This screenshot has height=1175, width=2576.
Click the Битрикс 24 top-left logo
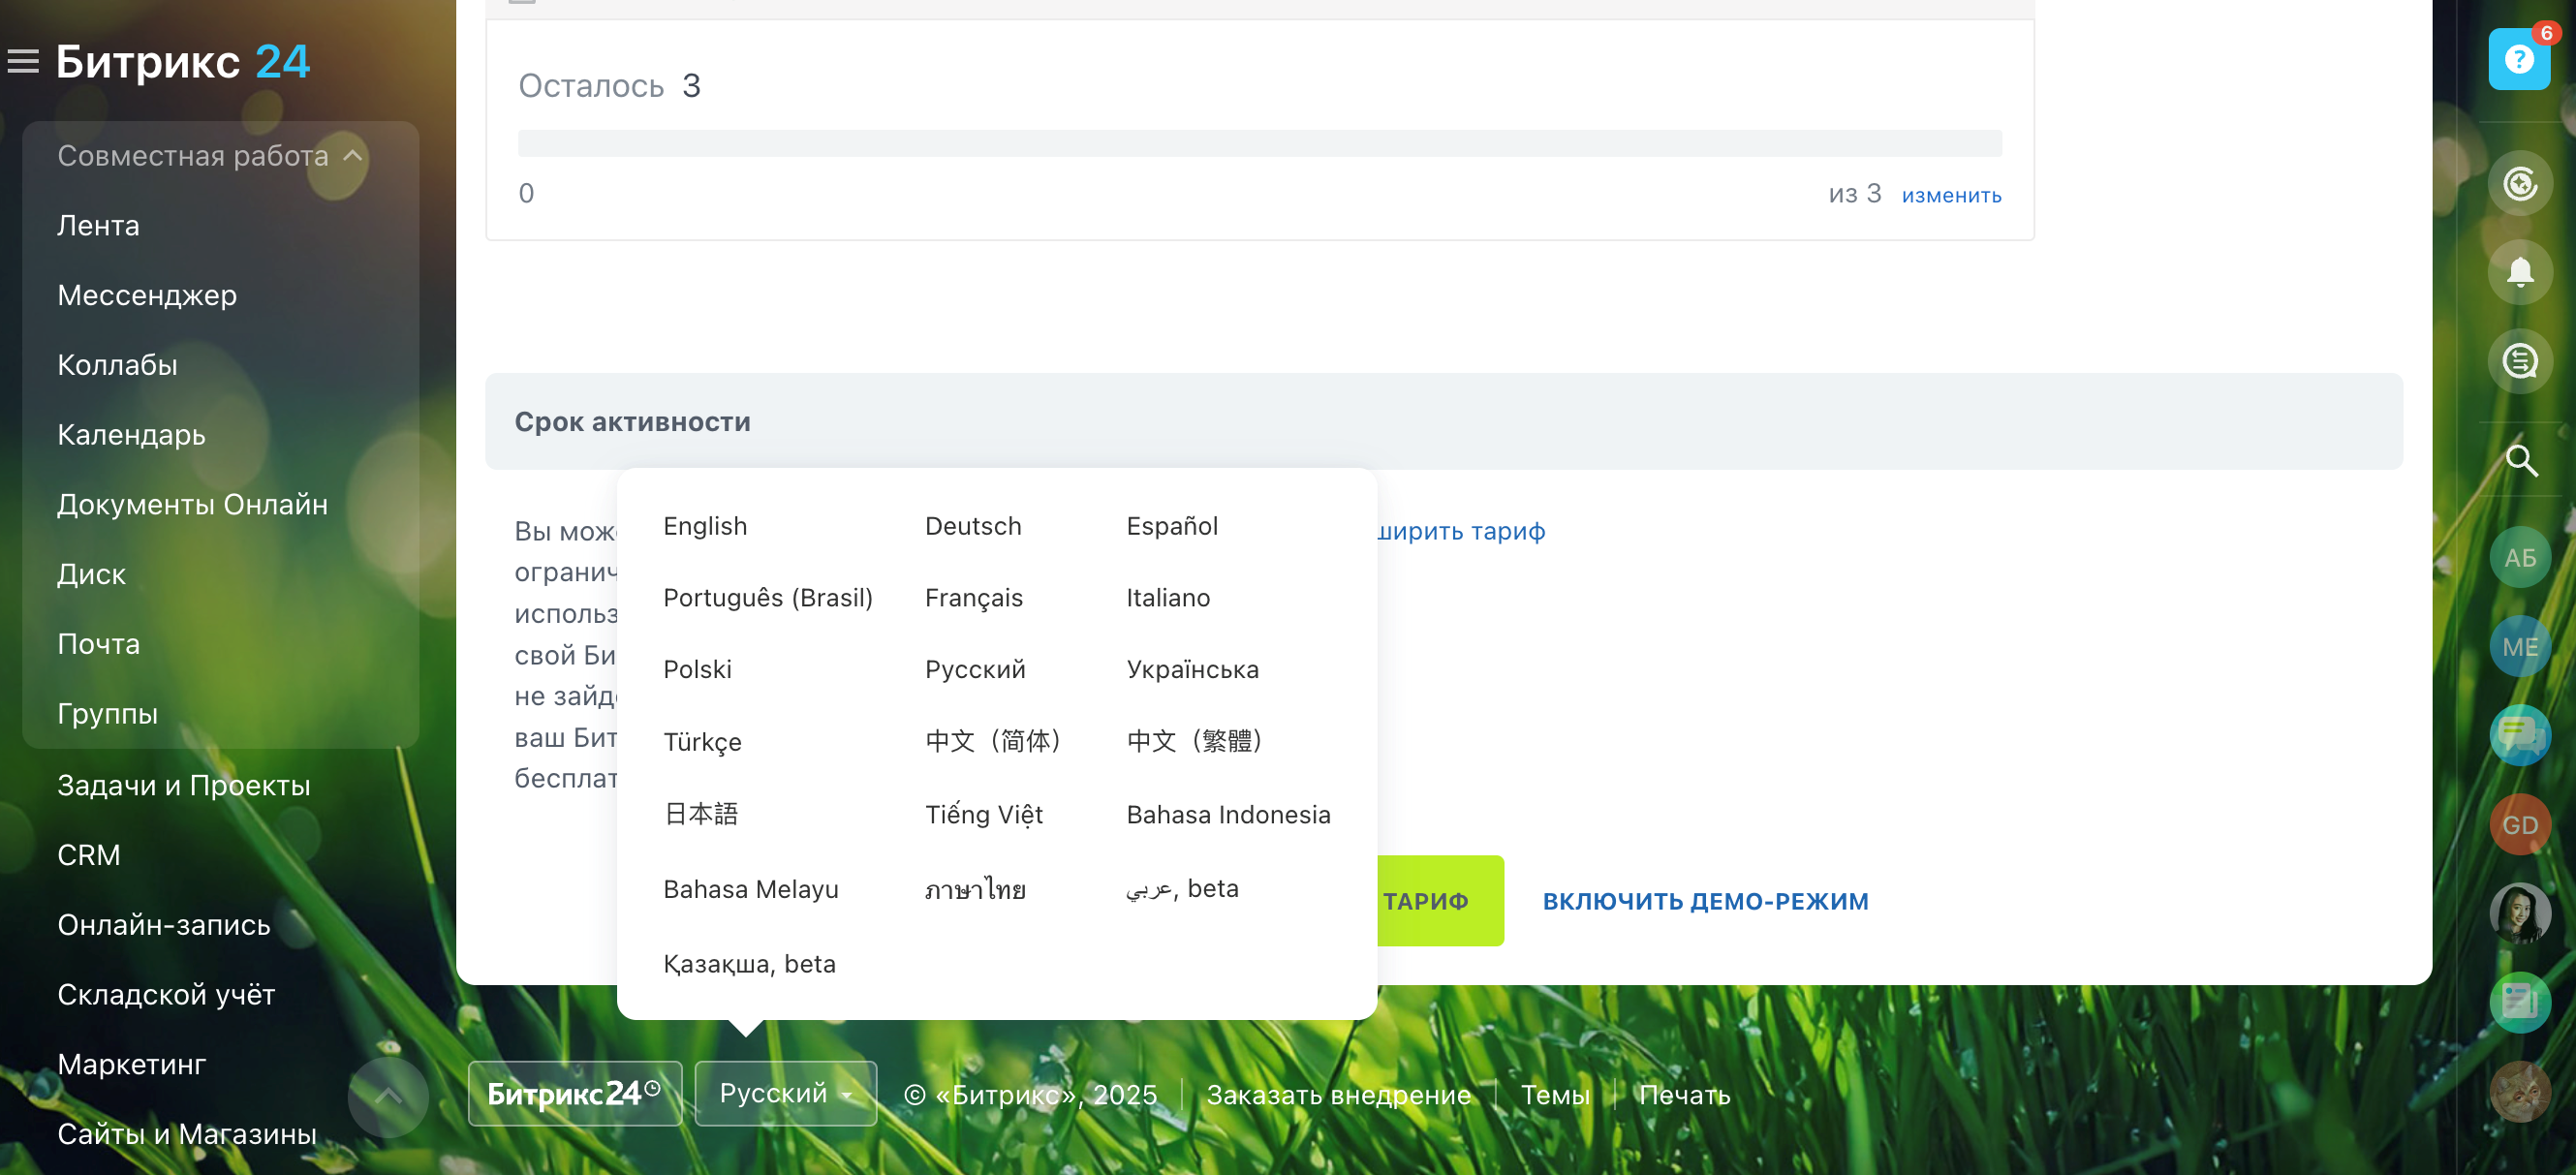(182, 62)
